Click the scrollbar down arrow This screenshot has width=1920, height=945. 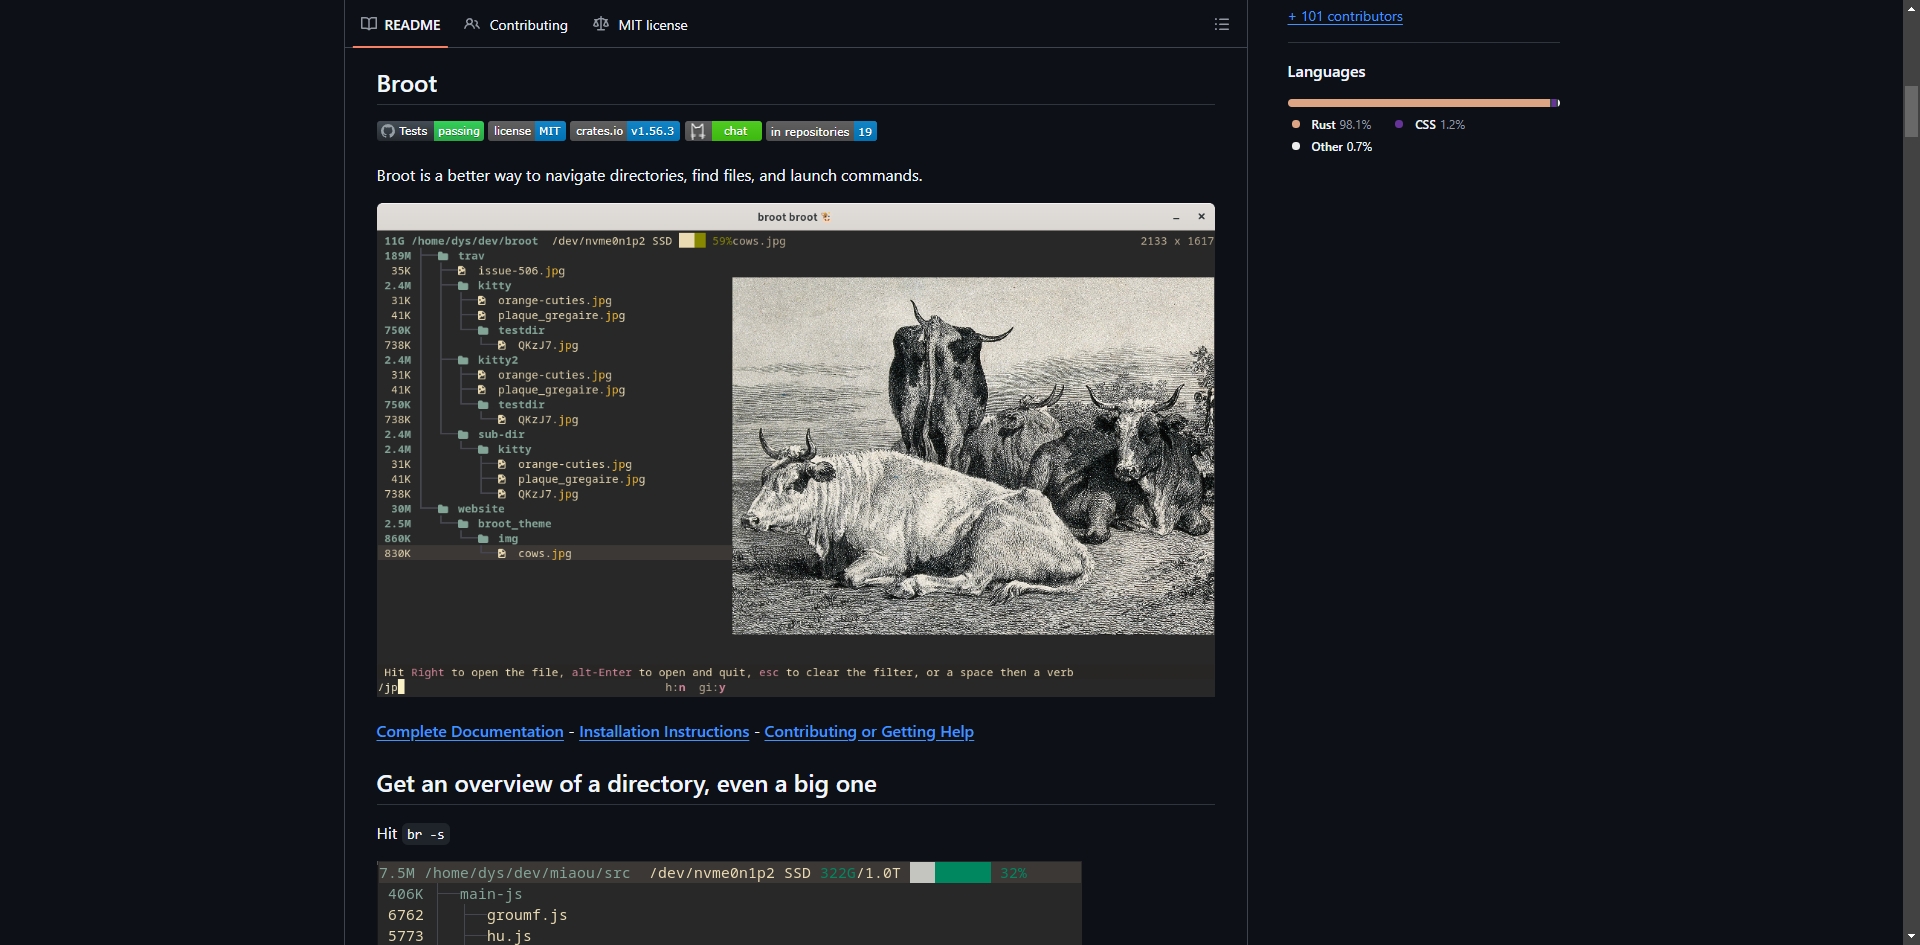(x=1911, y=936)
